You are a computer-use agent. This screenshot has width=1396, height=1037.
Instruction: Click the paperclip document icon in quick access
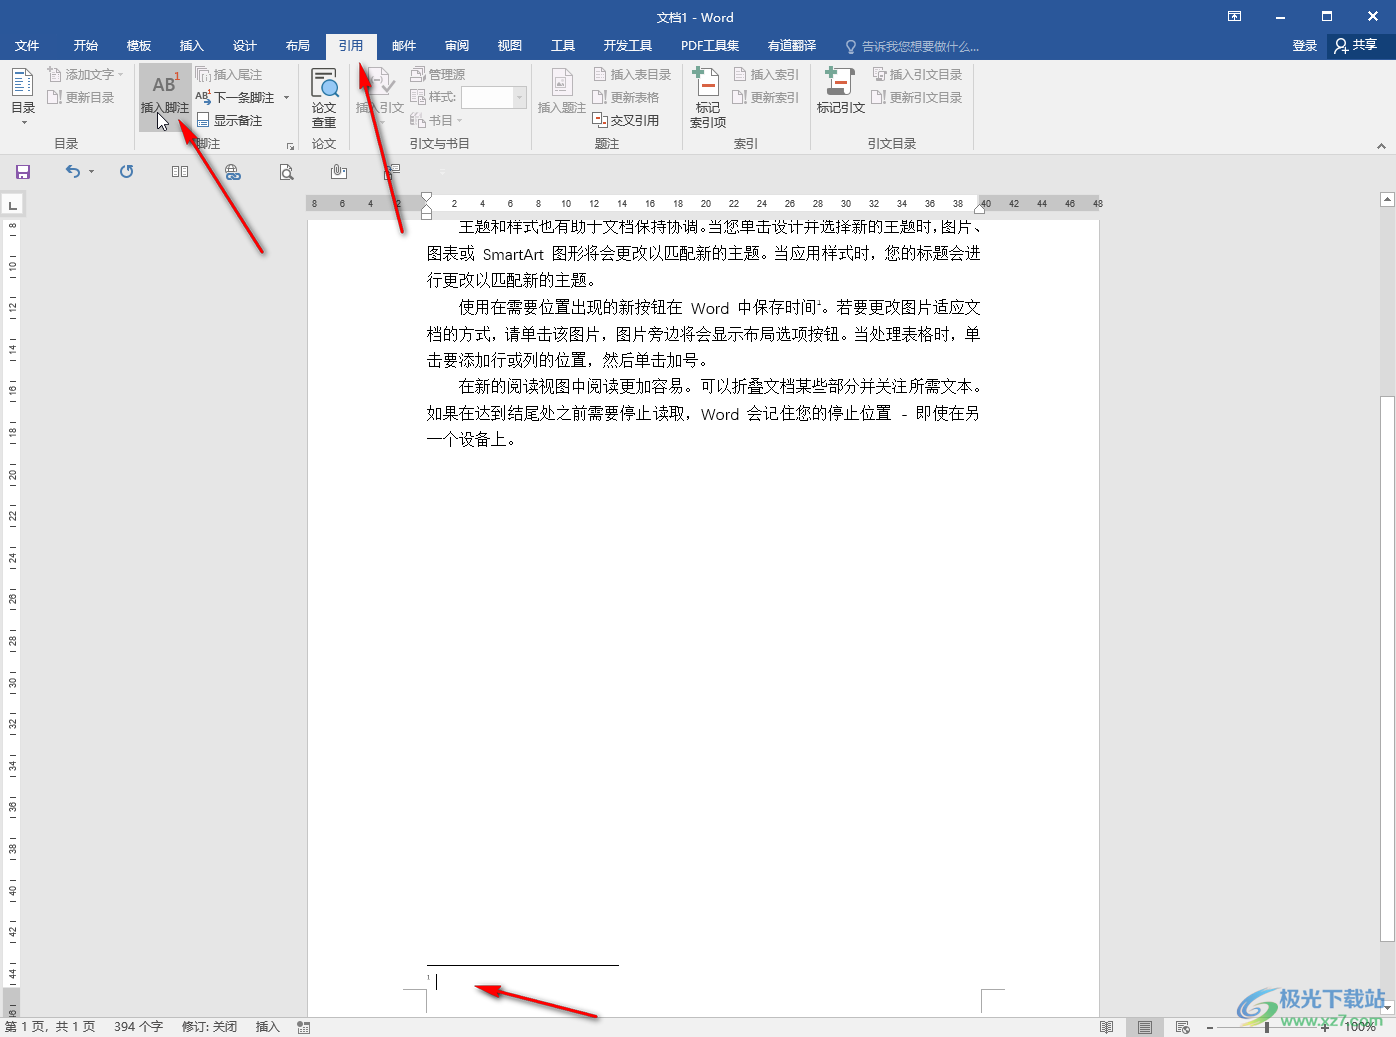339,172
